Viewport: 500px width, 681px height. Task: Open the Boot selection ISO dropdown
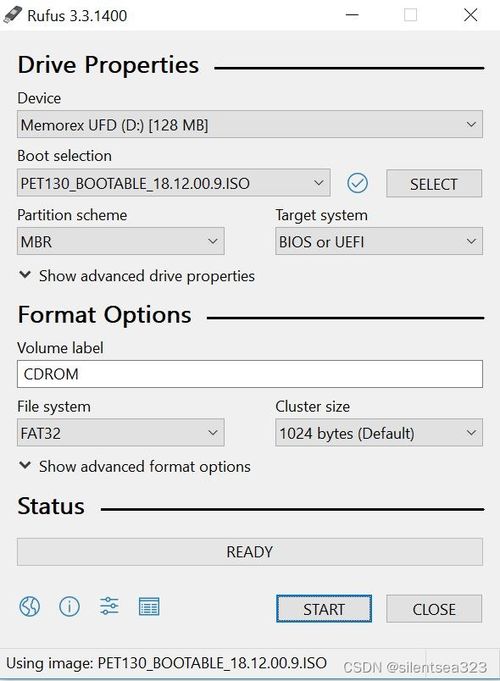point(174,183)
